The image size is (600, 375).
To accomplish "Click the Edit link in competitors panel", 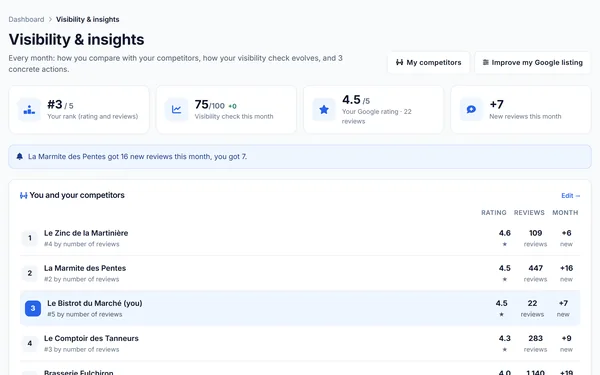I will click(x=571, y=196).
